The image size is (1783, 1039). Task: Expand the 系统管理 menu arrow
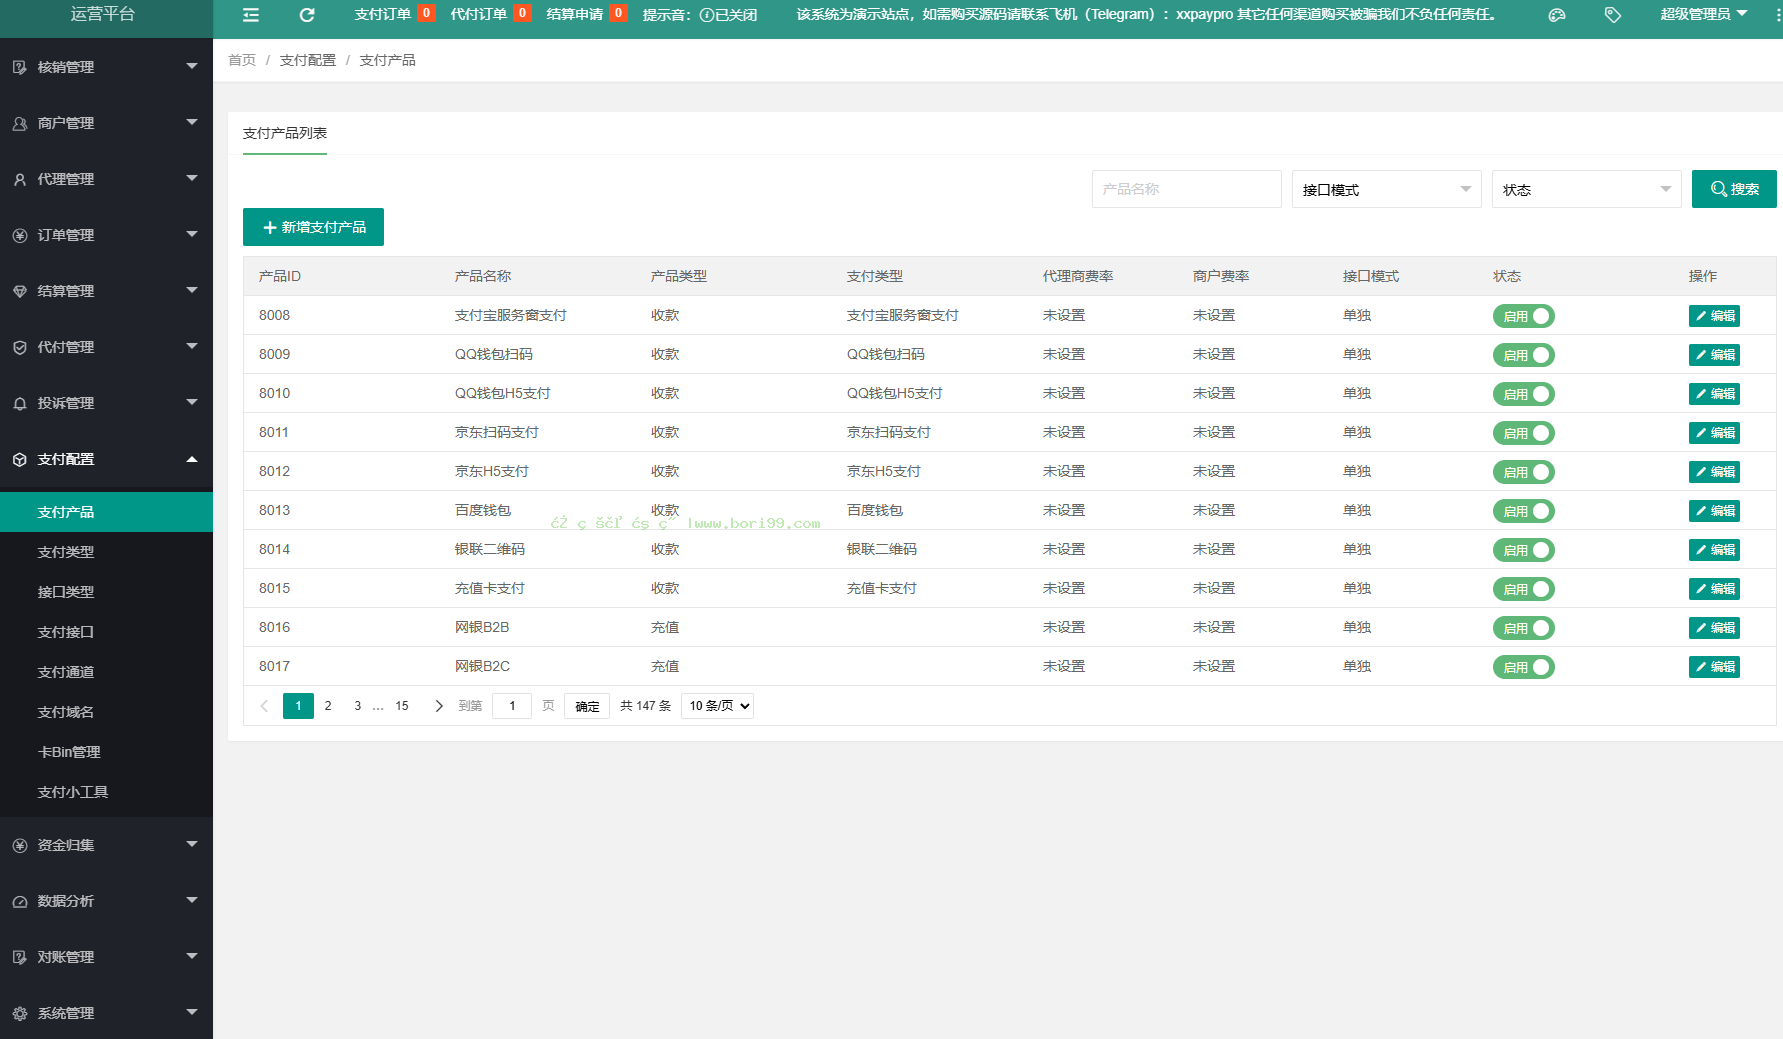pyautogui.click(x=192, y=1012)
